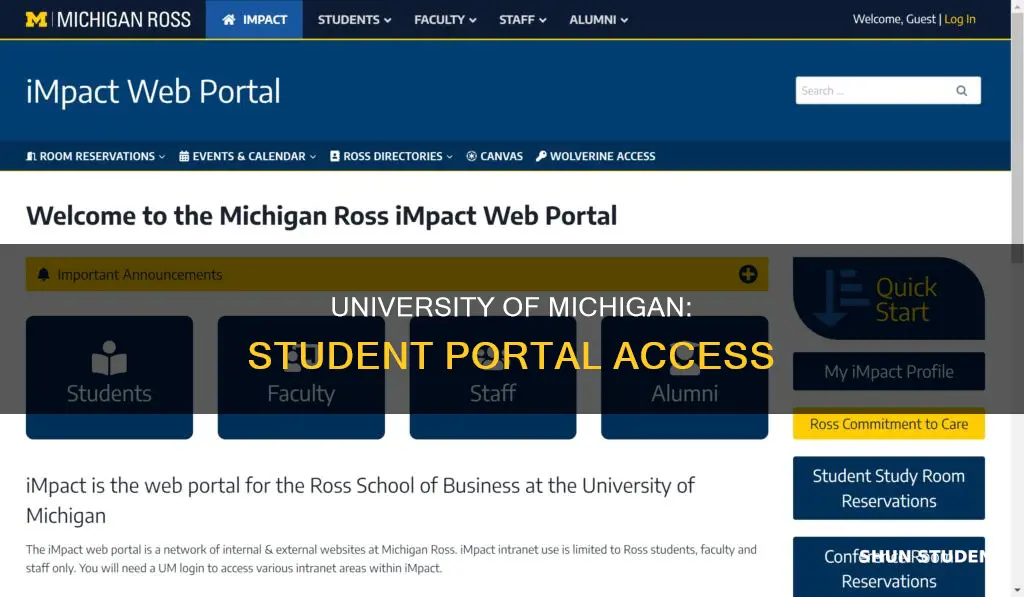Open Ross Commitment to Care button

pos(889,424)
